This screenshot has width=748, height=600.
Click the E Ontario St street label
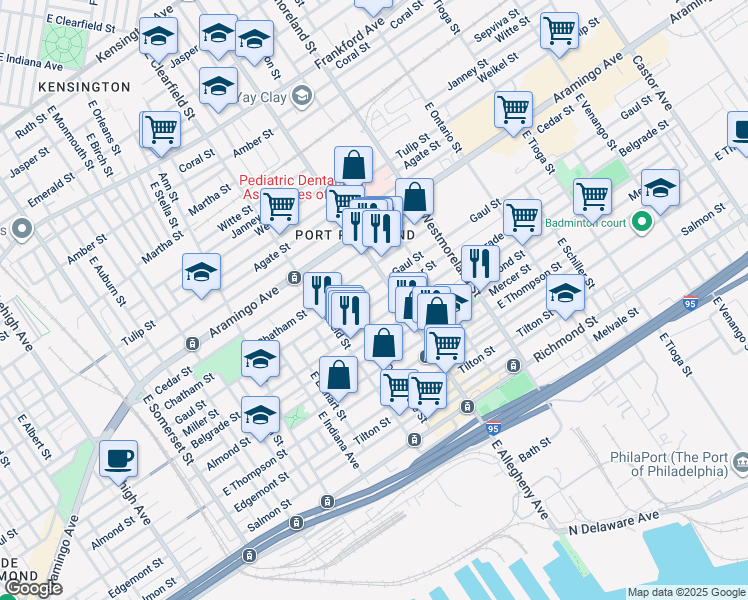click(443, 127)
